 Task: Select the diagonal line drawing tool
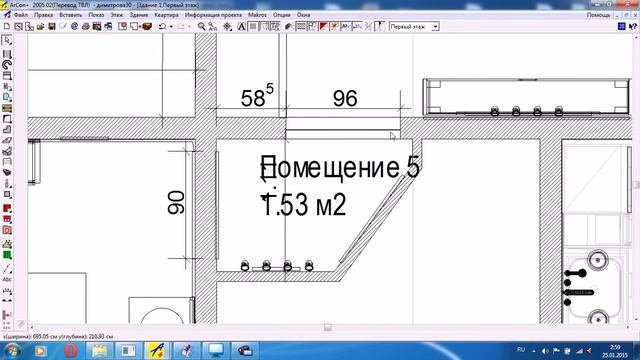[7, 269]
